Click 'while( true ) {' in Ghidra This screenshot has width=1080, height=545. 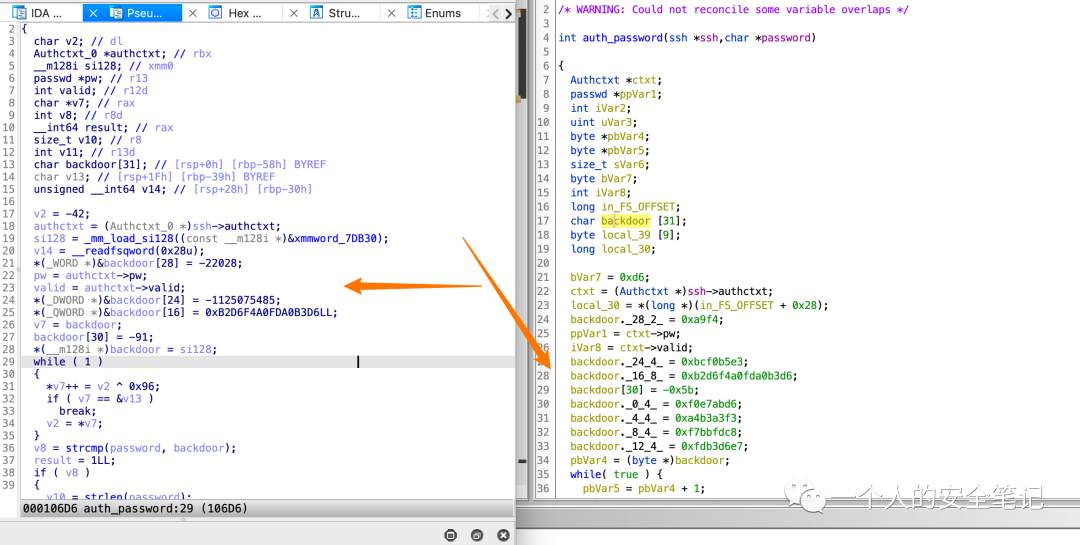(615, 475)
